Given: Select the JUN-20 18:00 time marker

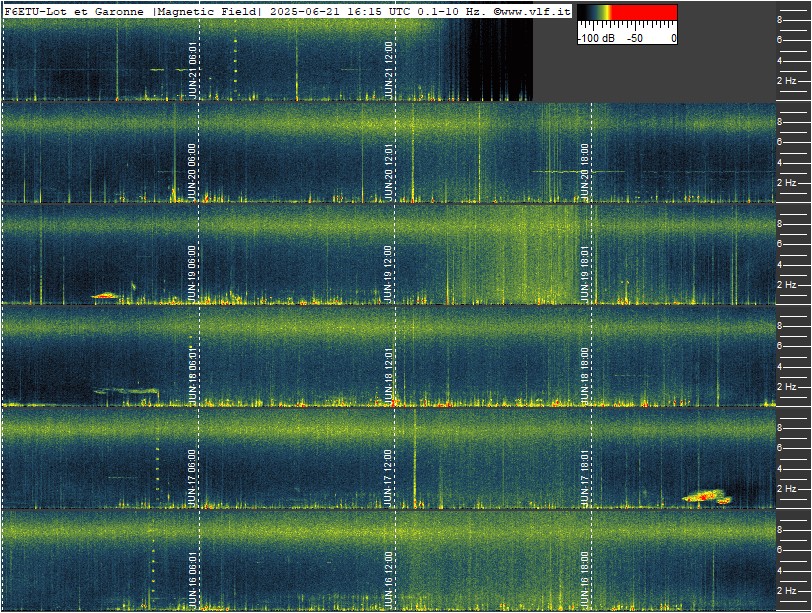Looking at the screenshot, I should (x=585, y=172).
